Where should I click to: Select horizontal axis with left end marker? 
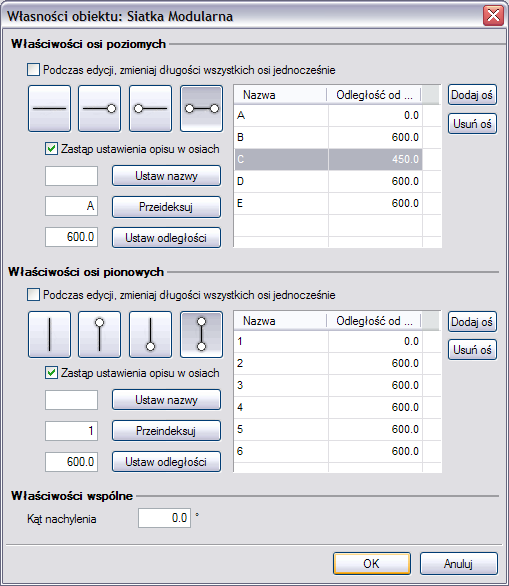pyautogui.click(x=150, y=108)
